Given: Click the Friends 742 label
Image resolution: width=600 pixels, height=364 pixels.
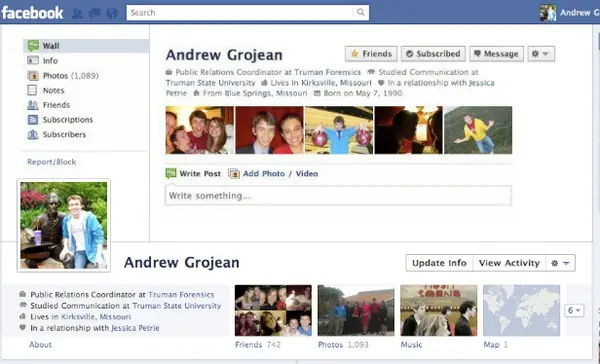Looking at the screenshot, I should coord(258,344).
